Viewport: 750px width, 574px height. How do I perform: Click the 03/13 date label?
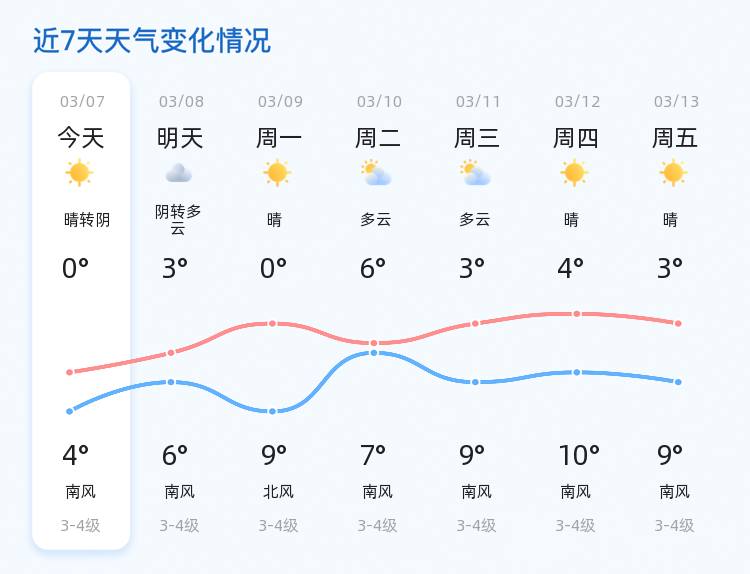(676, 102)
